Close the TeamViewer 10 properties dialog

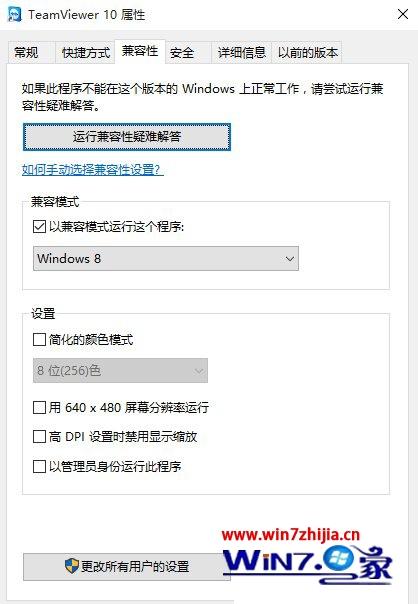pos(403,15)
